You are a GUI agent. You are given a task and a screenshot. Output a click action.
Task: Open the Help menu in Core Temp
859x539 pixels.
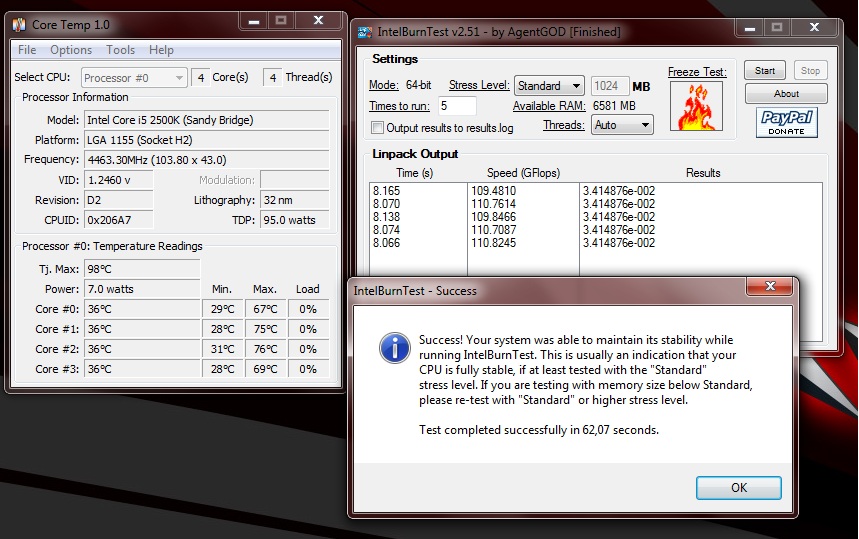[x=161, y=50]
